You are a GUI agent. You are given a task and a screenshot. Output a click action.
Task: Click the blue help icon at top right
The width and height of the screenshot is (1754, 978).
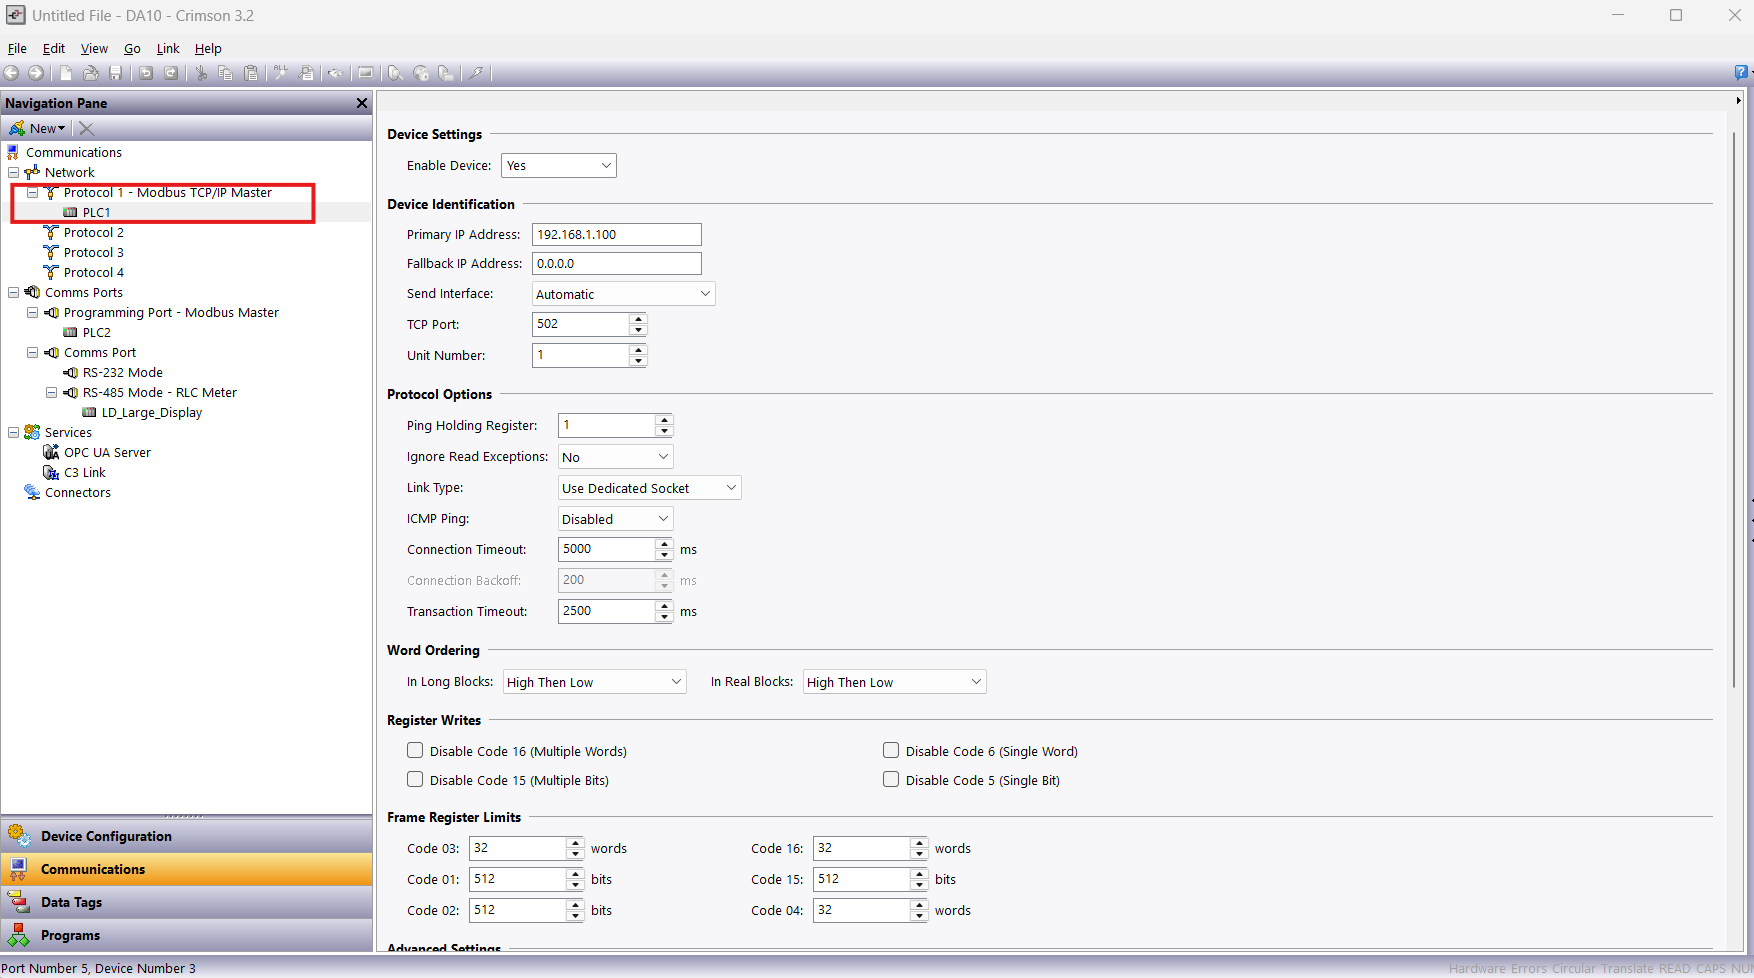tap(1741, 72)
